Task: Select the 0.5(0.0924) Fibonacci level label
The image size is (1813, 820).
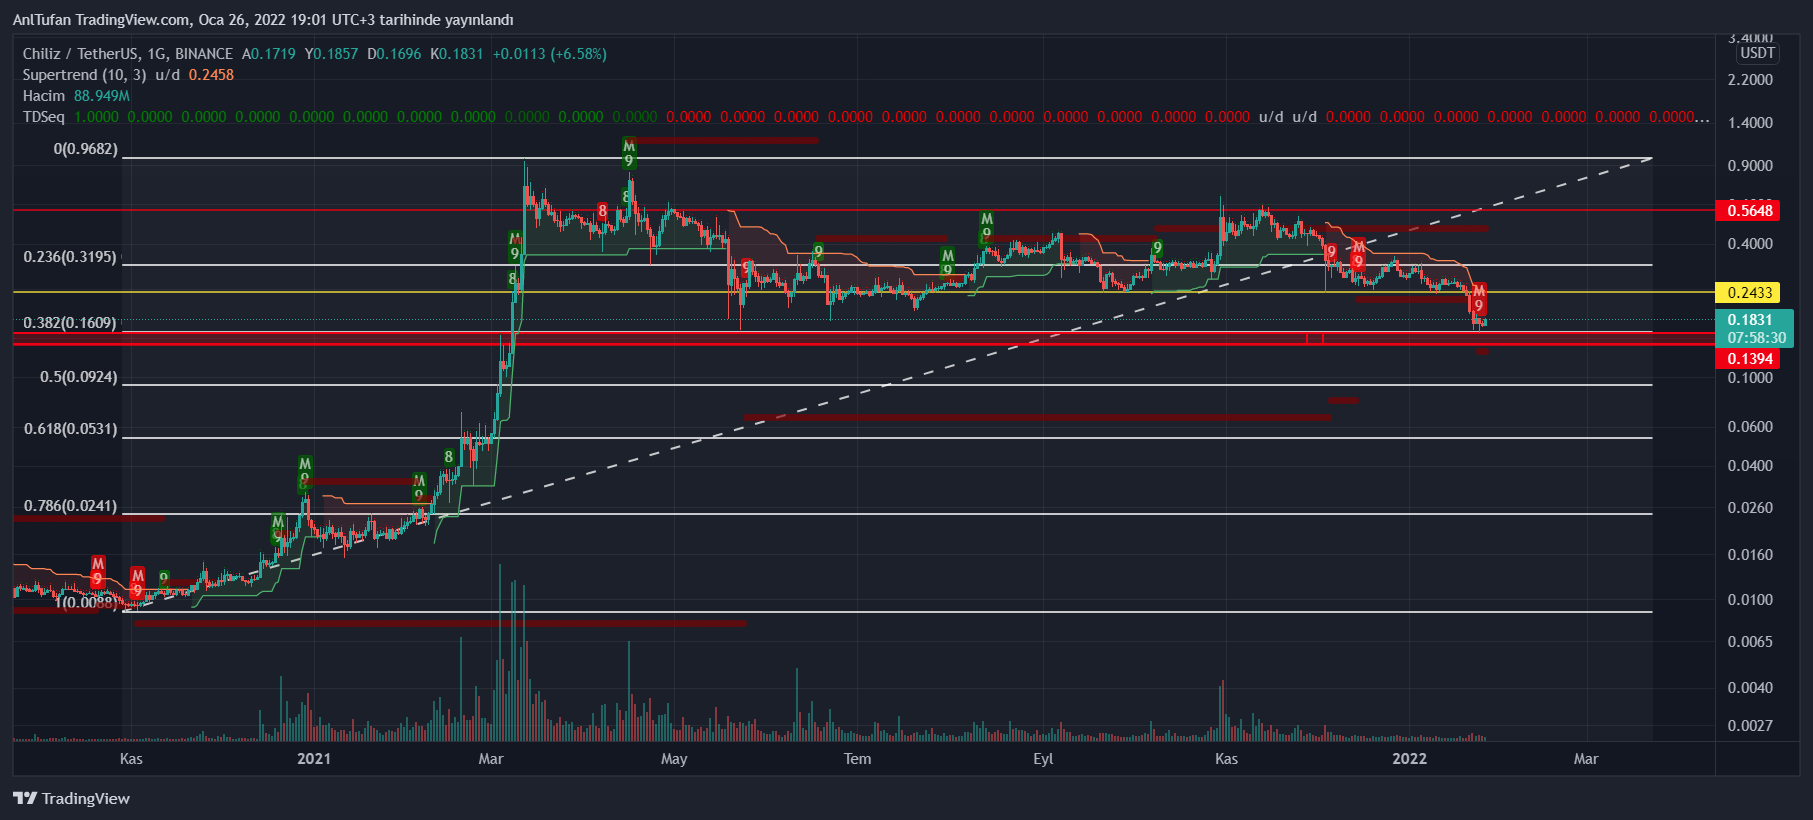Action: tap(78, 377)
